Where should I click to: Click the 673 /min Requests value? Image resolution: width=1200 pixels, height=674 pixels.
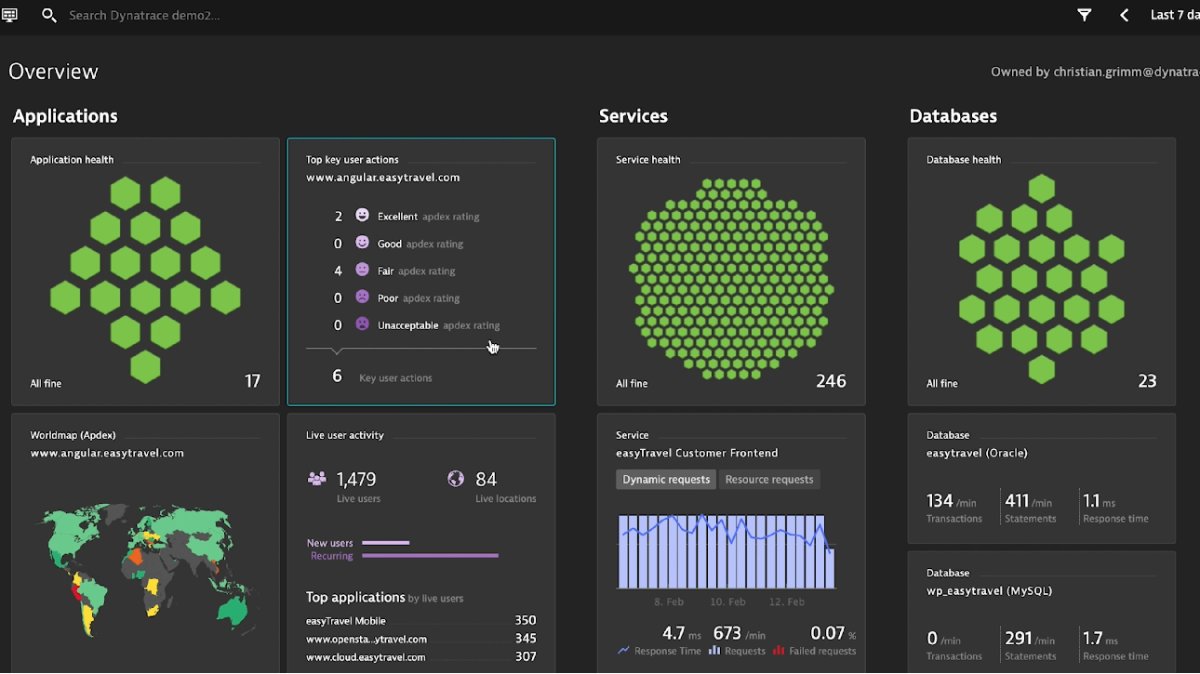click(x=739, y=633)
